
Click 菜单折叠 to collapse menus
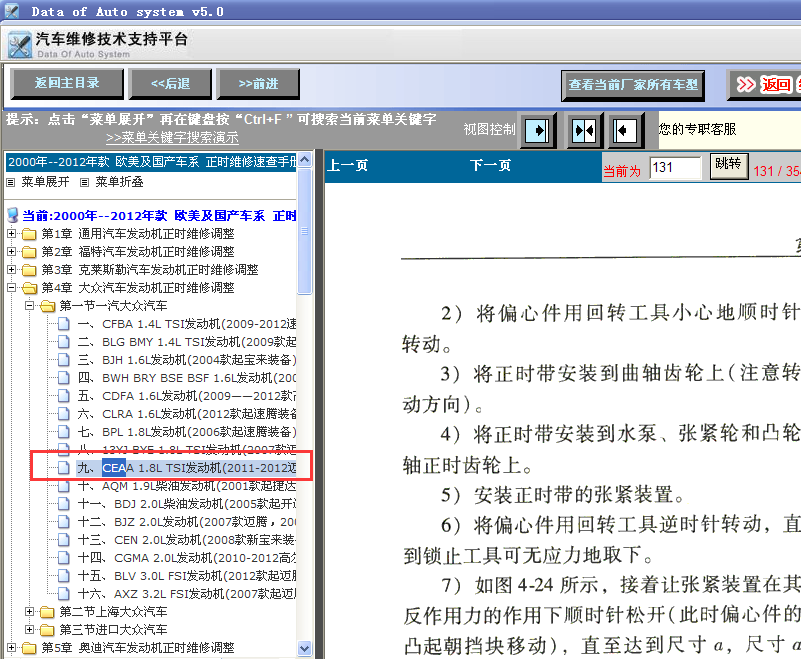point(119,182)
